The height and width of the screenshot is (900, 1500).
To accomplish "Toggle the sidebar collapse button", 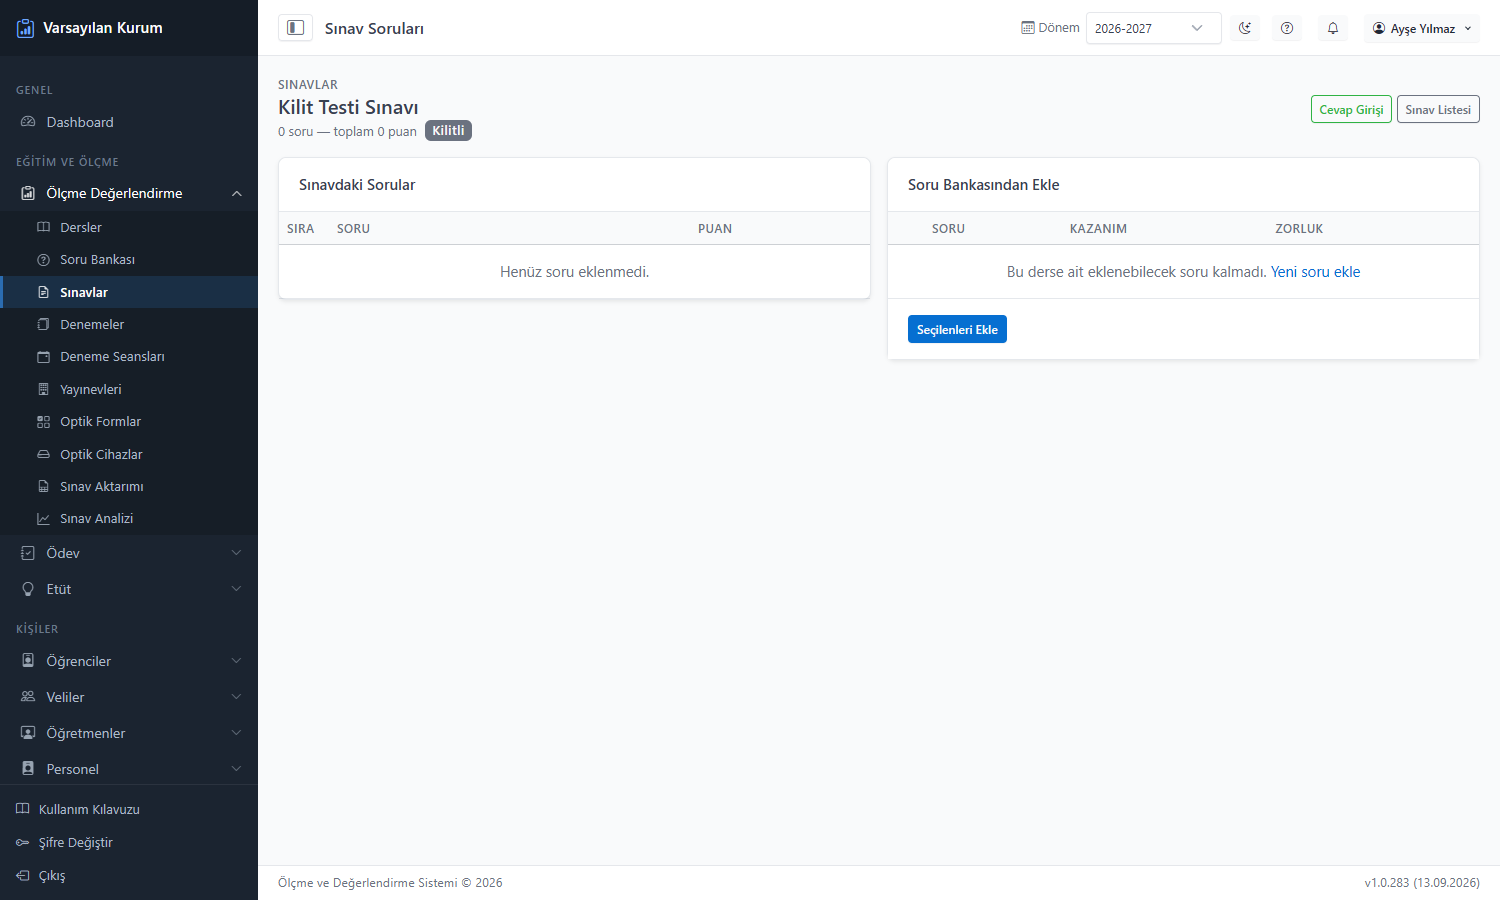I will [x=295, y=28].
